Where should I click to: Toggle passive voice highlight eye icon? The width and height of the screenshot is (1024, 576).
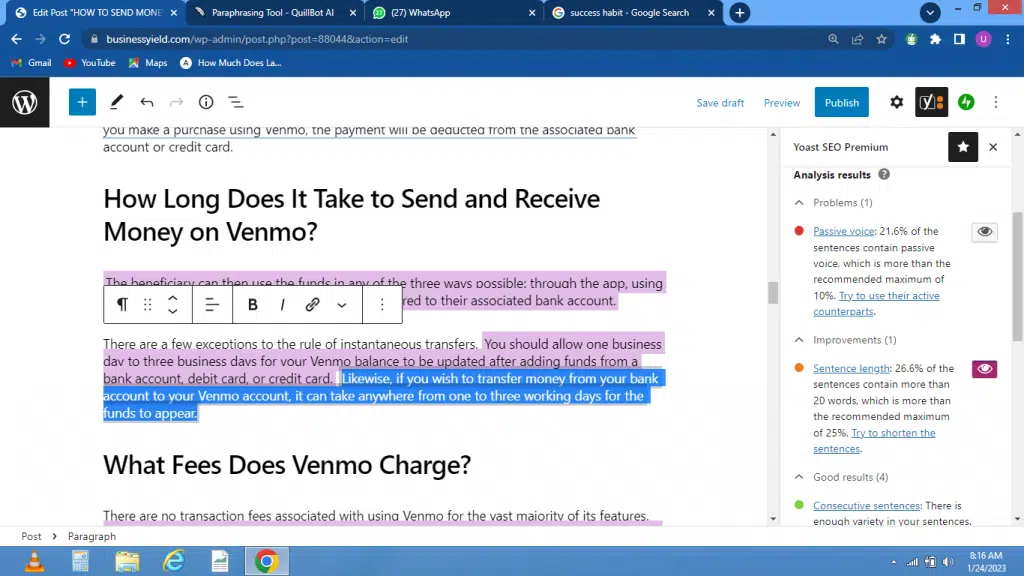pyautogui.click(x=984, y=232)
